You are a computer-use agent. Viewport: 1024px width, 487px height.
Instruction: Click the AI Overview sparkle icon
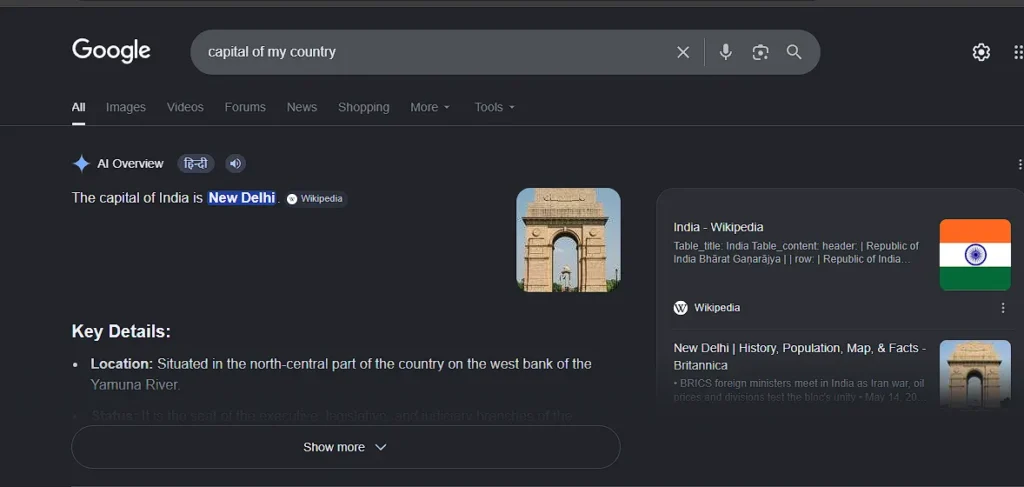[81, 164]
